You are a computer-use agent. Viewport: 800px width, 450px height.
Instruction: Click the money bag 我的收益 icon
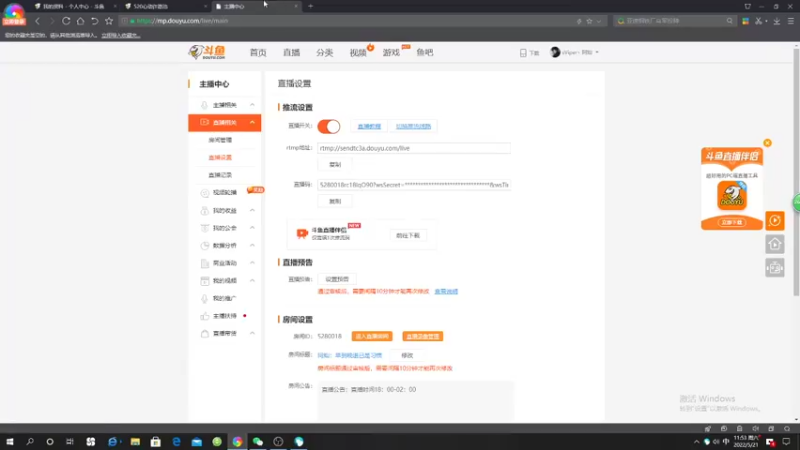[205, 211]
